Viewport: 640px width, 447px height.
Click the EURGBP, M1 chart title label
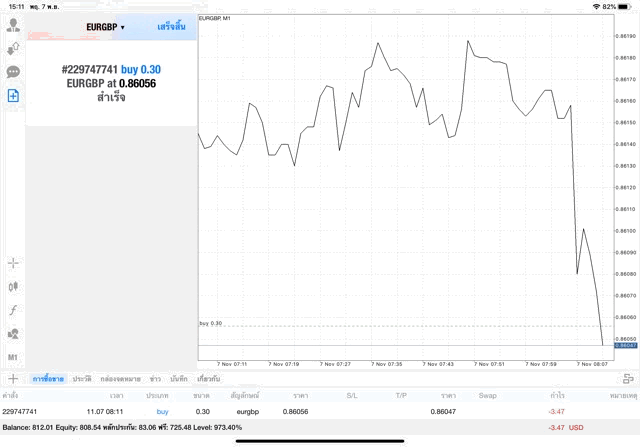215,18
